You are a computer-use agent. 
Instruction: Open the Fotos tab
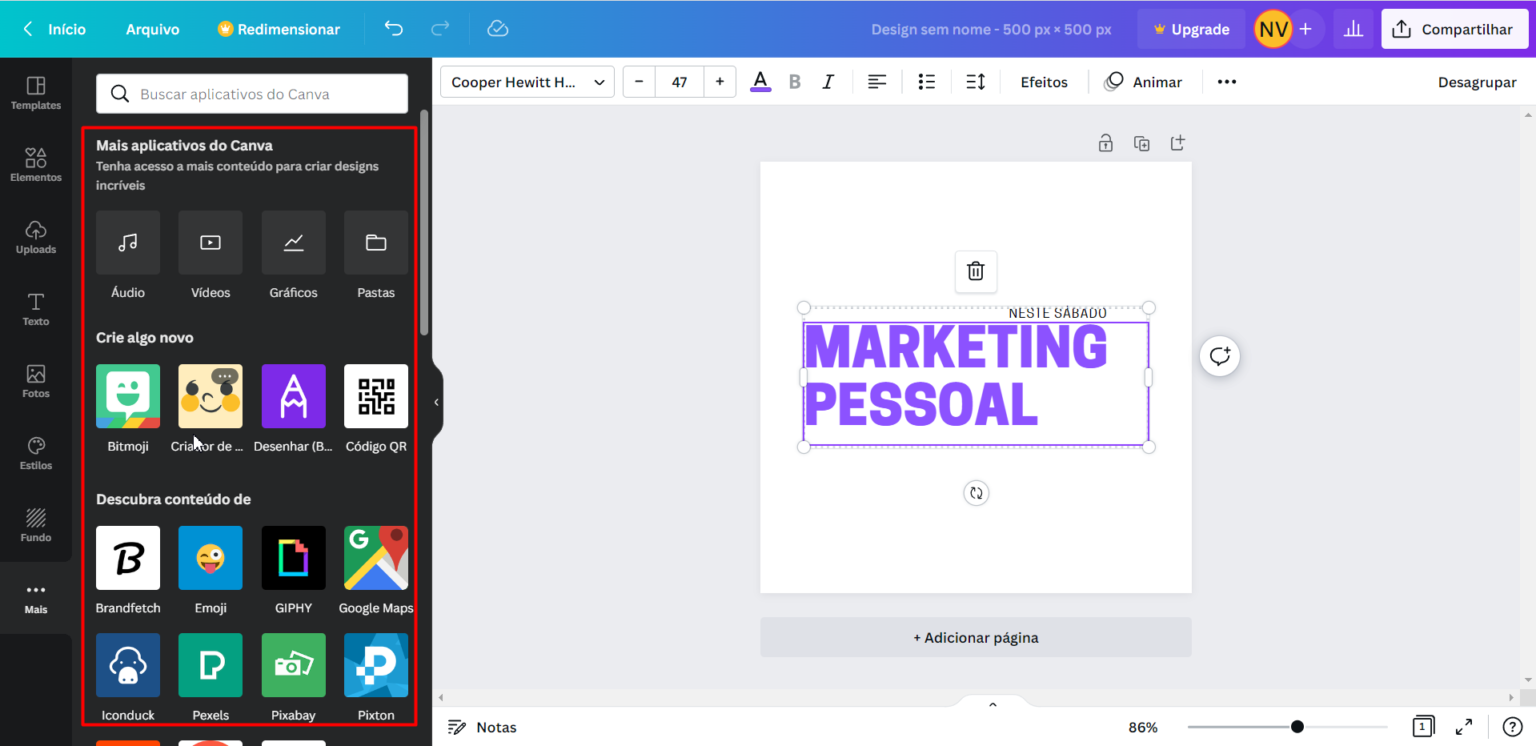coord(36,381)
